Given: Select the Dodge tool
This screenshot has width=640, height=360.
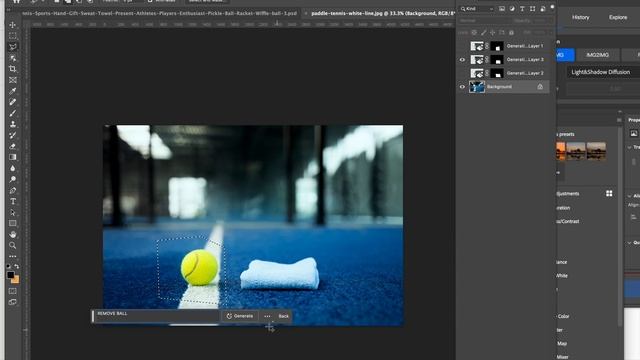Looking at the screenshot, I should (x=13, y=179).
